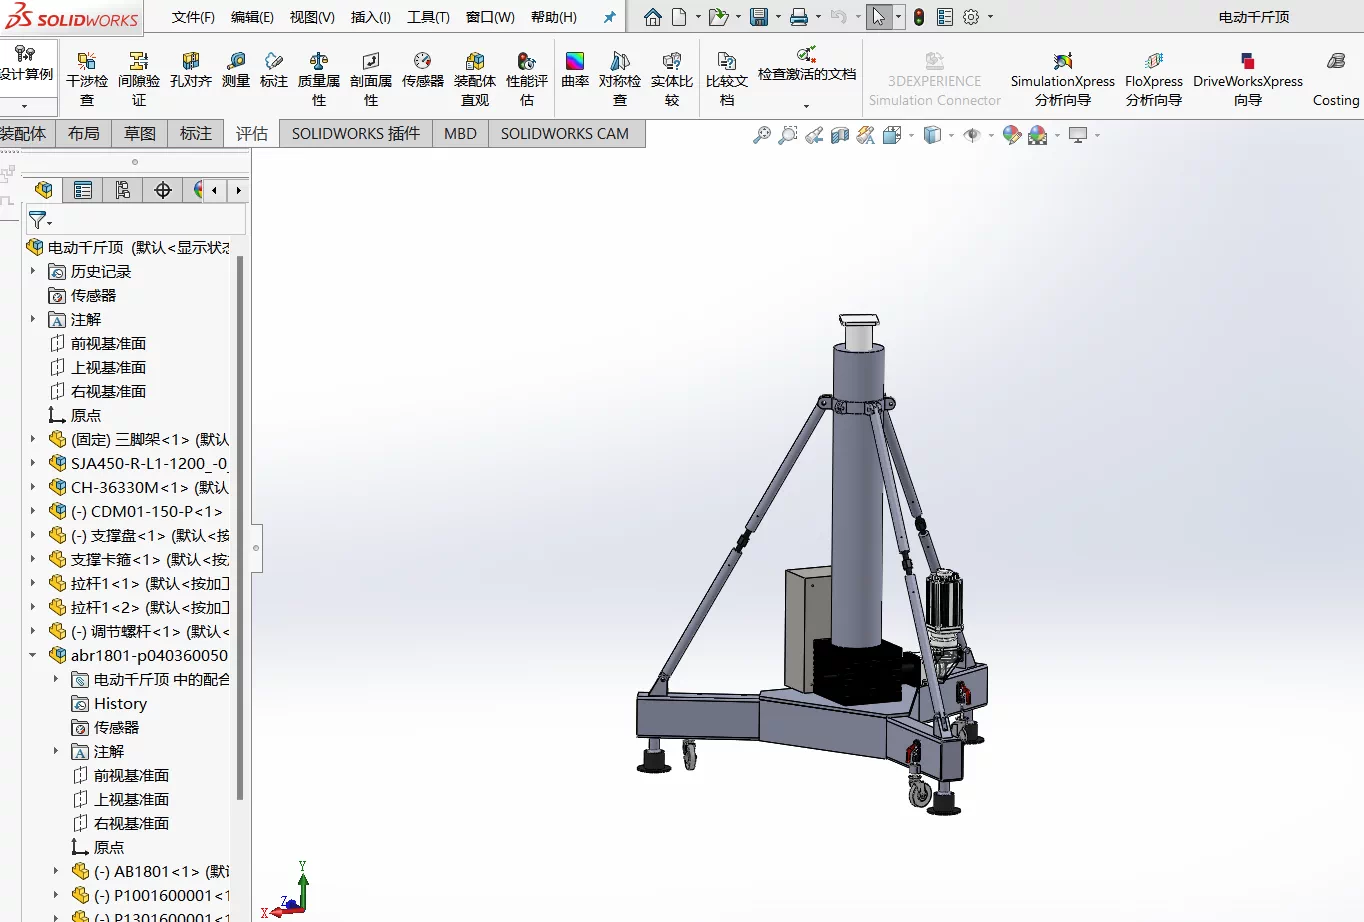Image resolution: width=1364 pixels, height=922 pixels.
Task: Open the 对称检查 symmetry check tool
Action: (620, 79)
